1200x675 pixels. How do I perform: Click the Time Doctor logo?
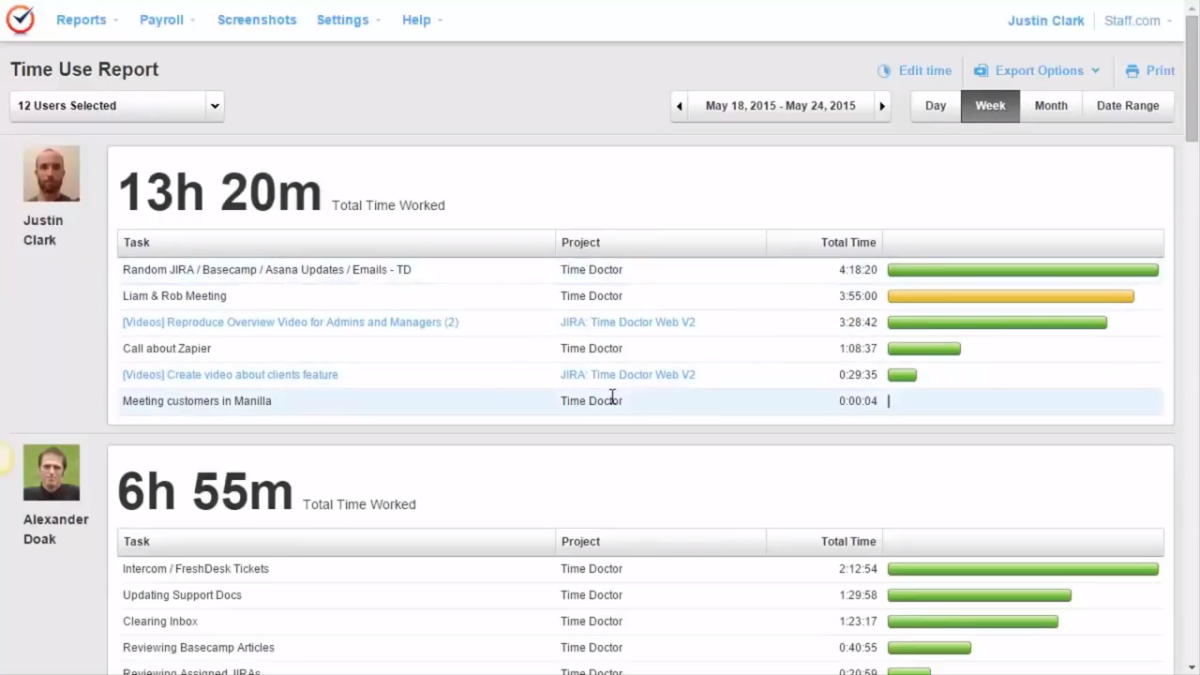click(20, 18)
